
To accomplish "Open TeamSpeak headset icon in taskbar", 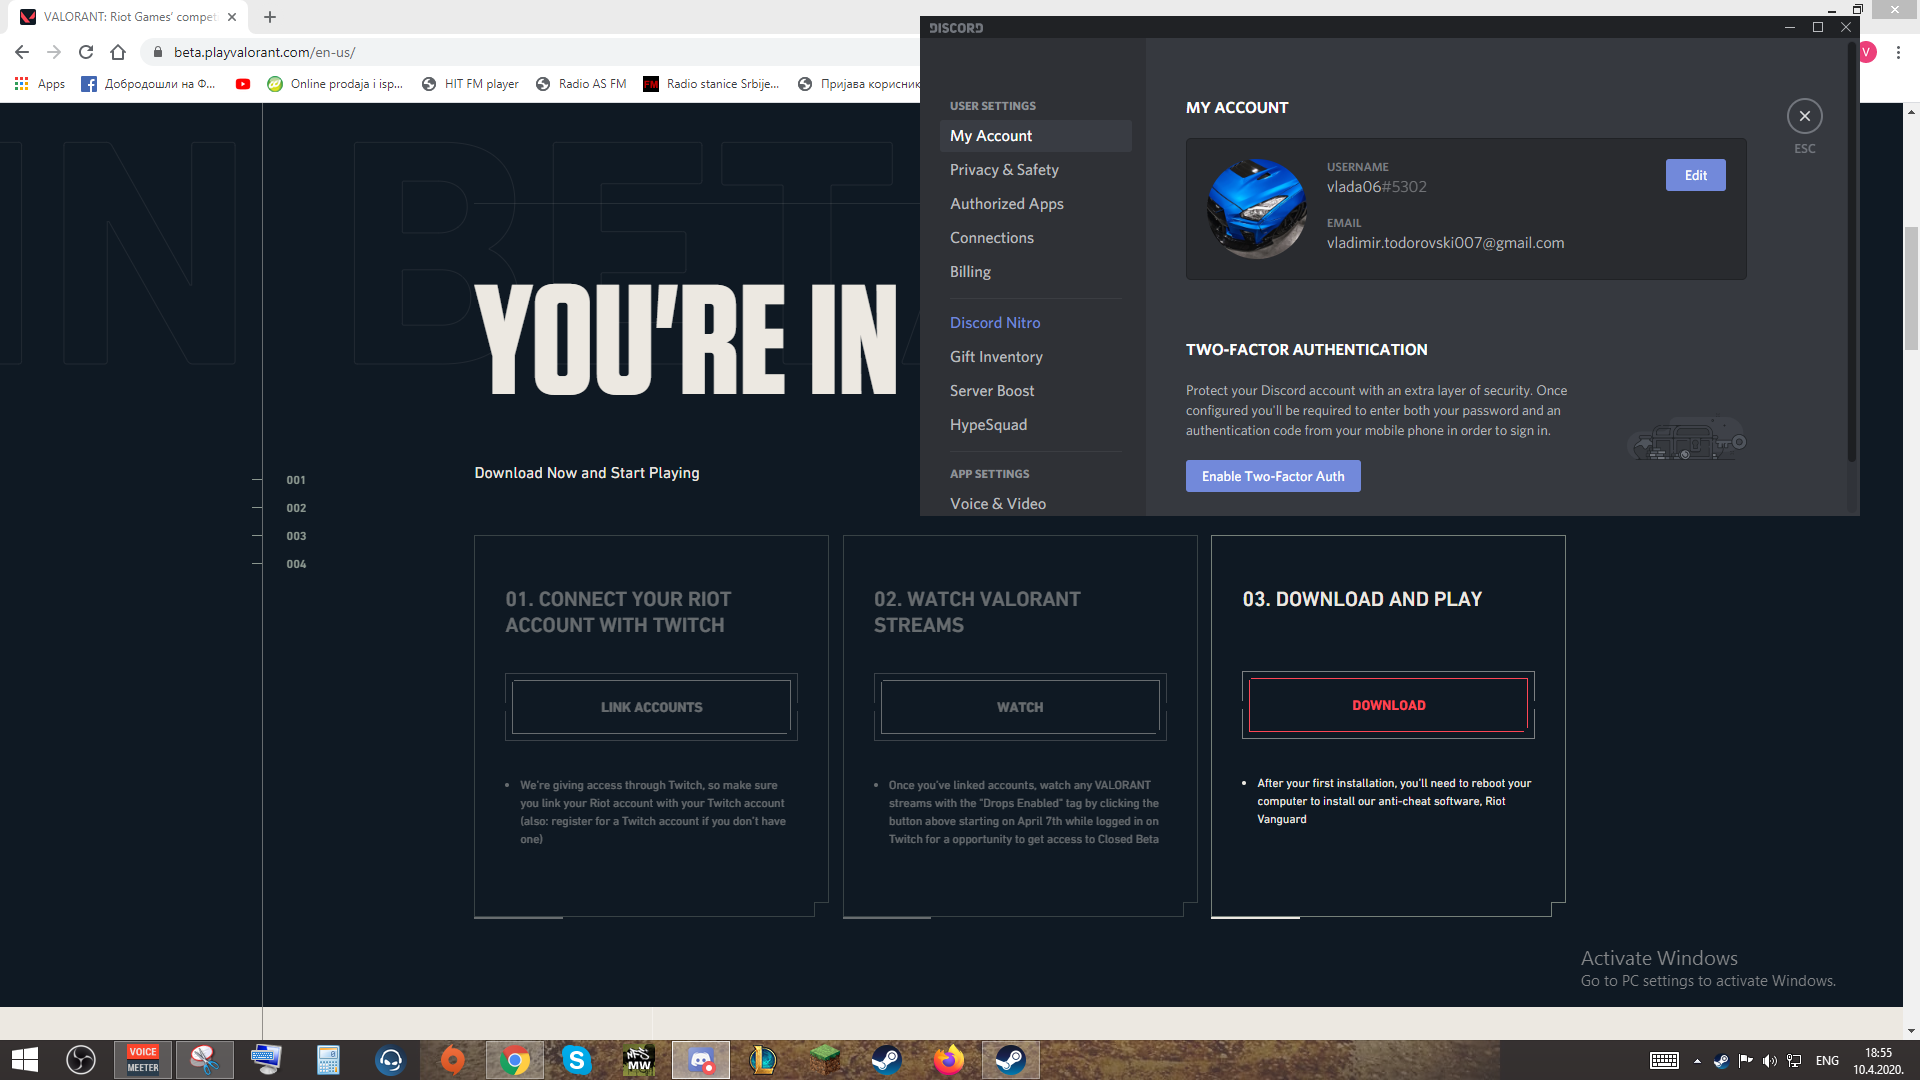I will pyautogui.click(x=390, y=1060).
